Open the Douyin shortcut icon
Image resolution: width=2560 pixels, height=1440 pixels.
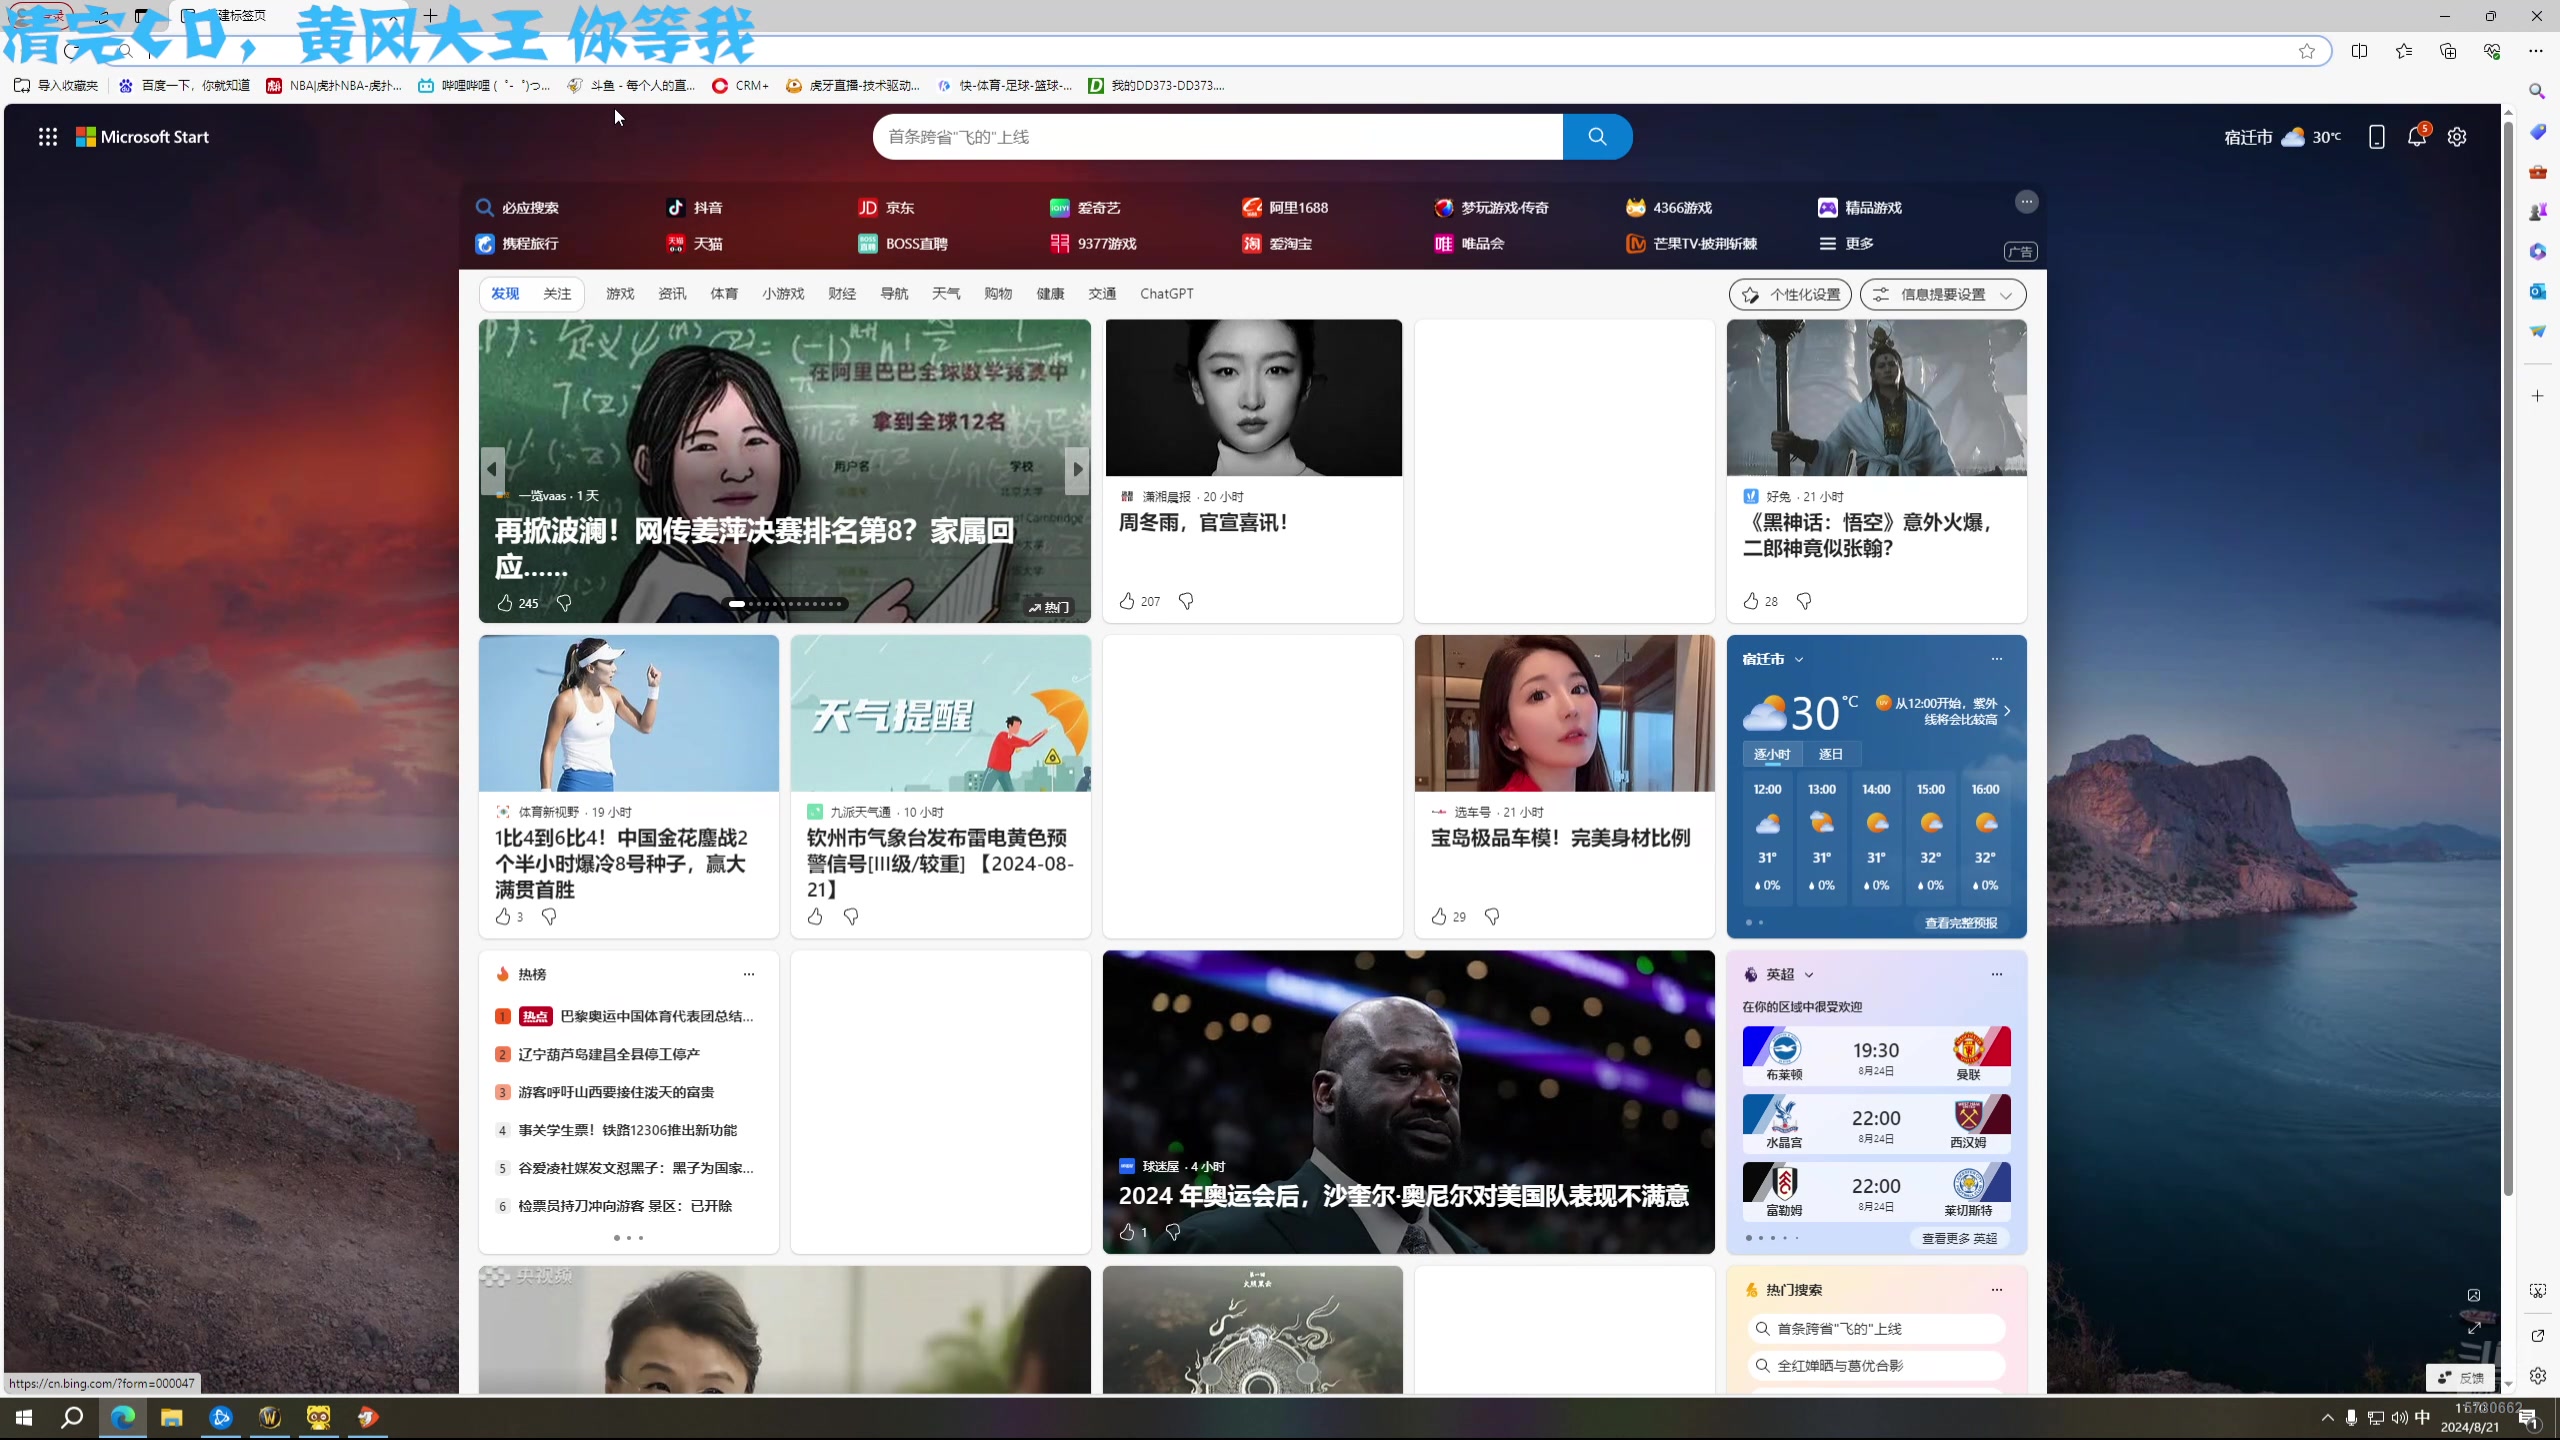point(676,207)
